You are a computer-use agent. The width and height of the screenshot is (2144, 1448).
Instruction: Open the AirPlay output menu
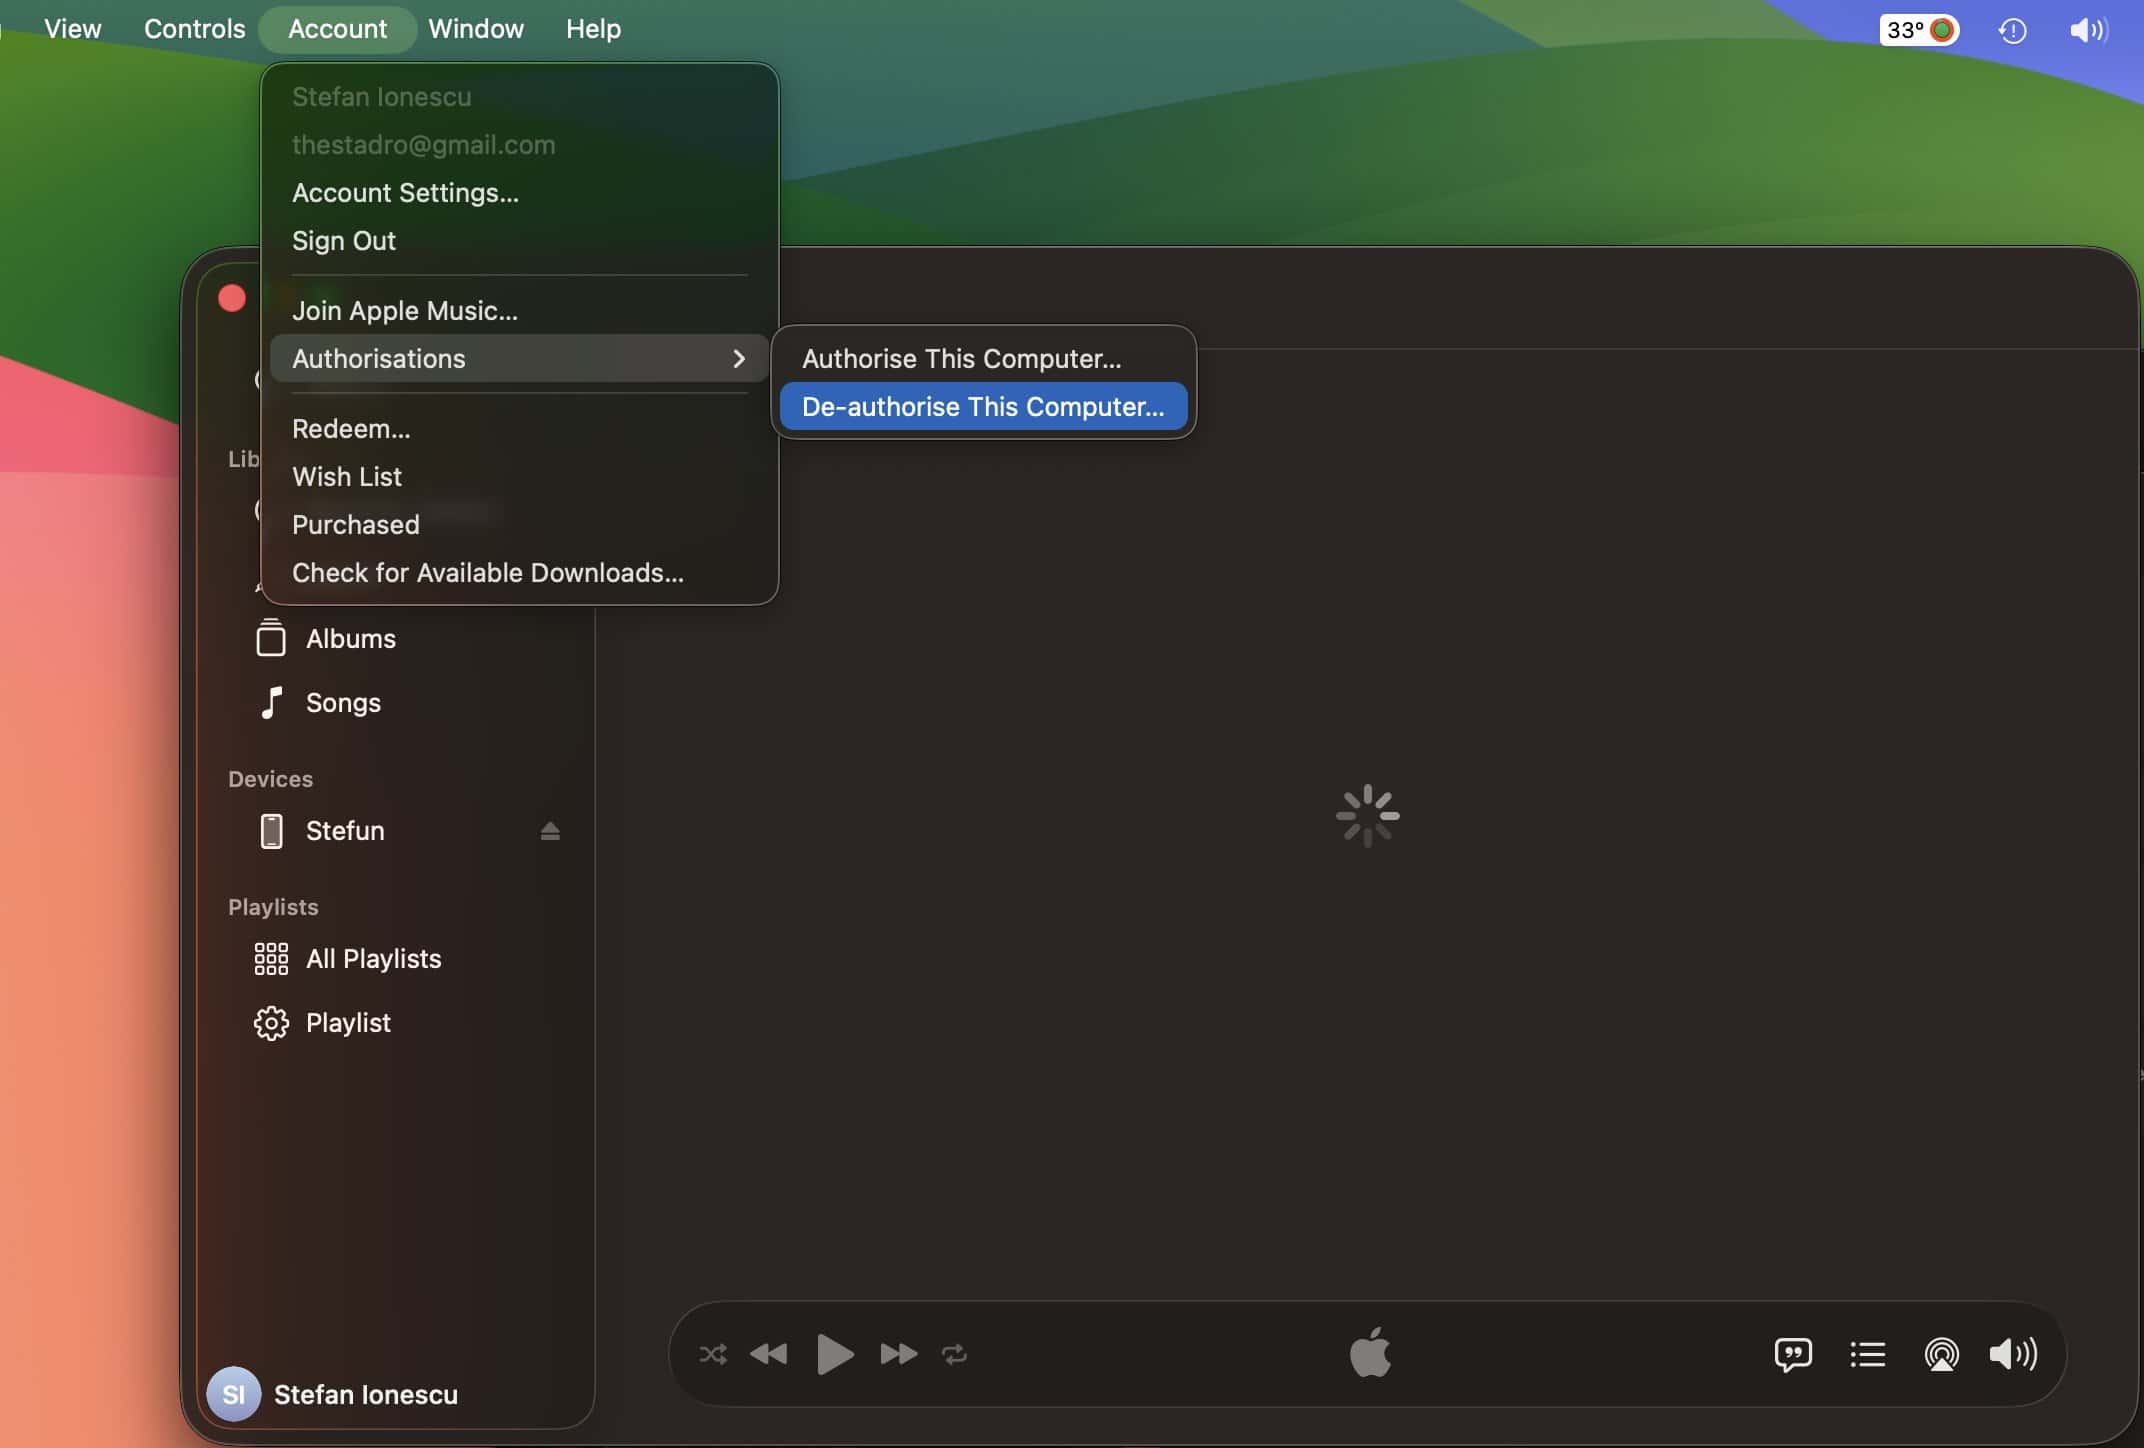[1941, 1354]
